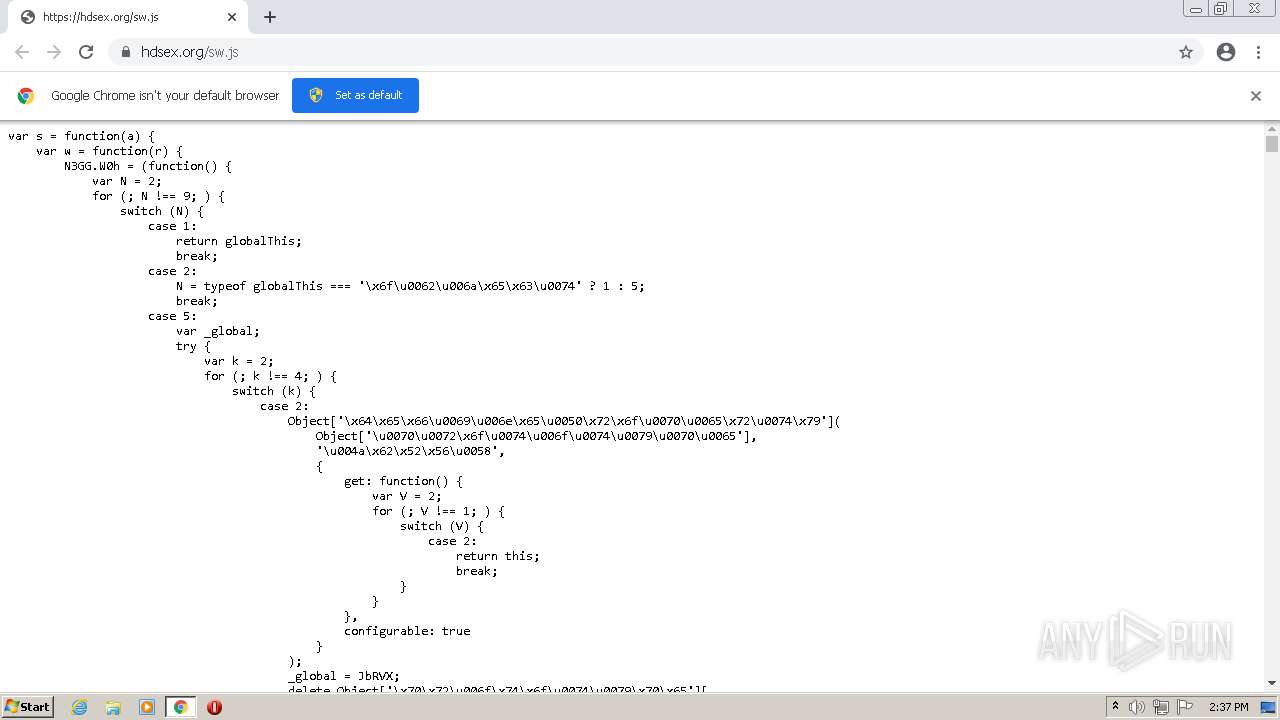
Task: Click the 'N = typeof globalThis' line
Action: click(x=410, y=286)
